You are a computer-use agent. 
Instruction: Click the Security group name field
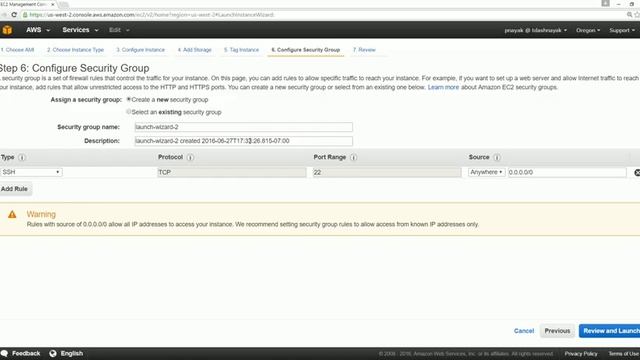click(x=244, y=127)
